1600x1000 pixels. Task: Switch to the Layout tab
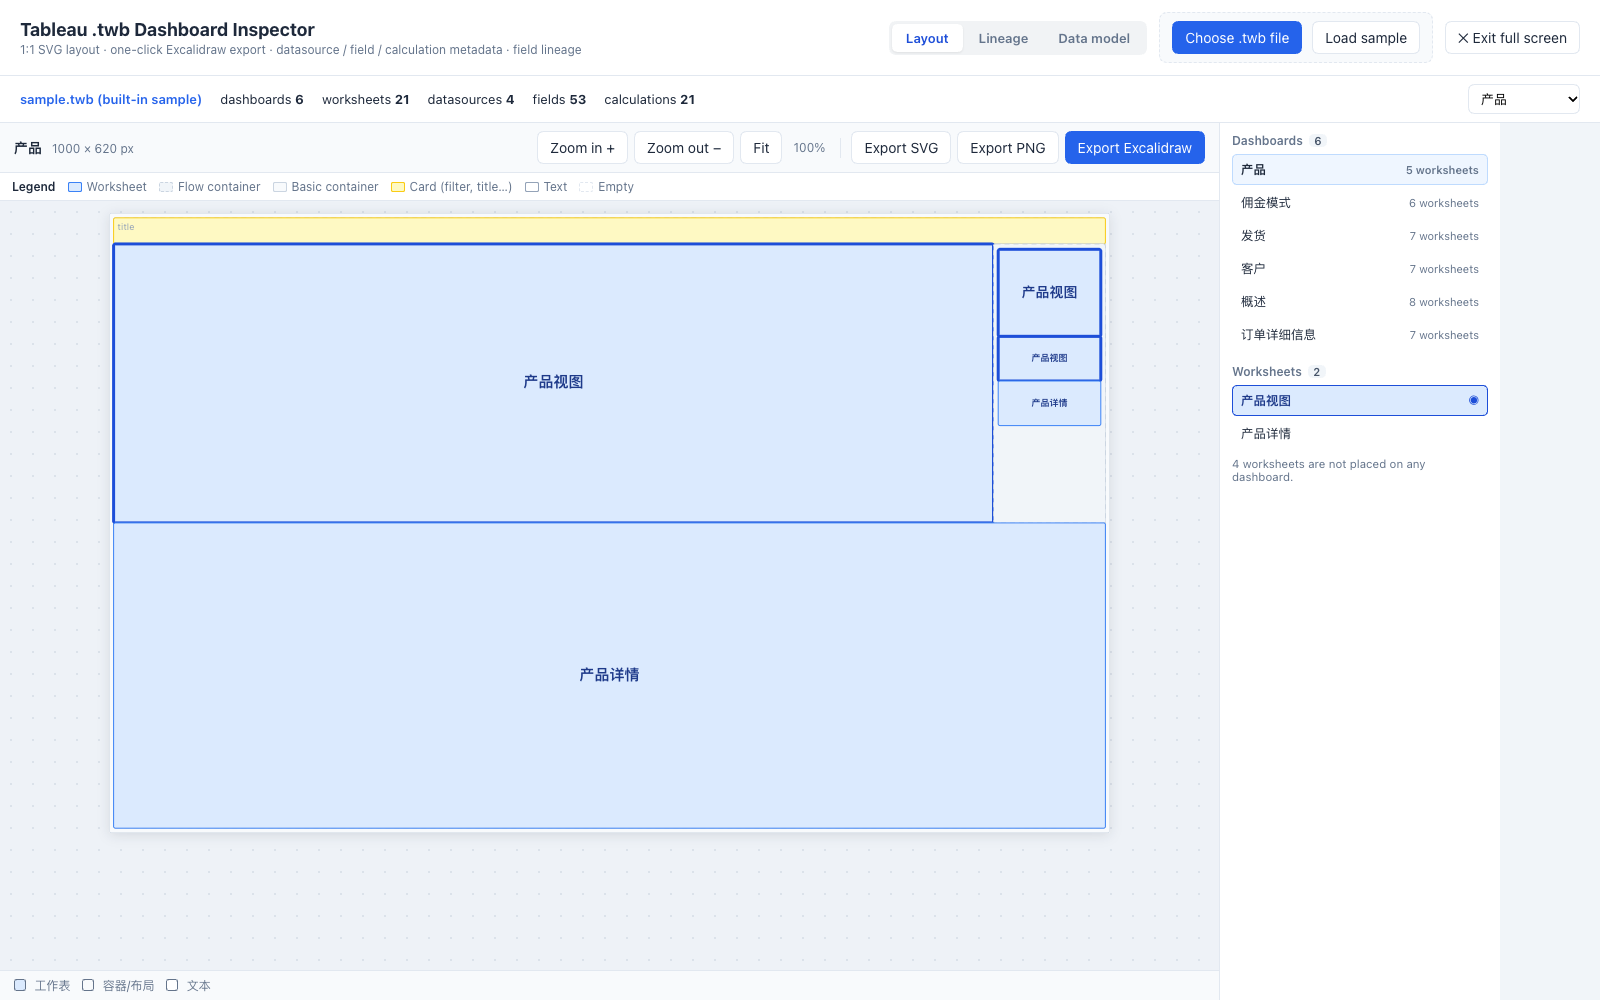[x=927, y=38]
